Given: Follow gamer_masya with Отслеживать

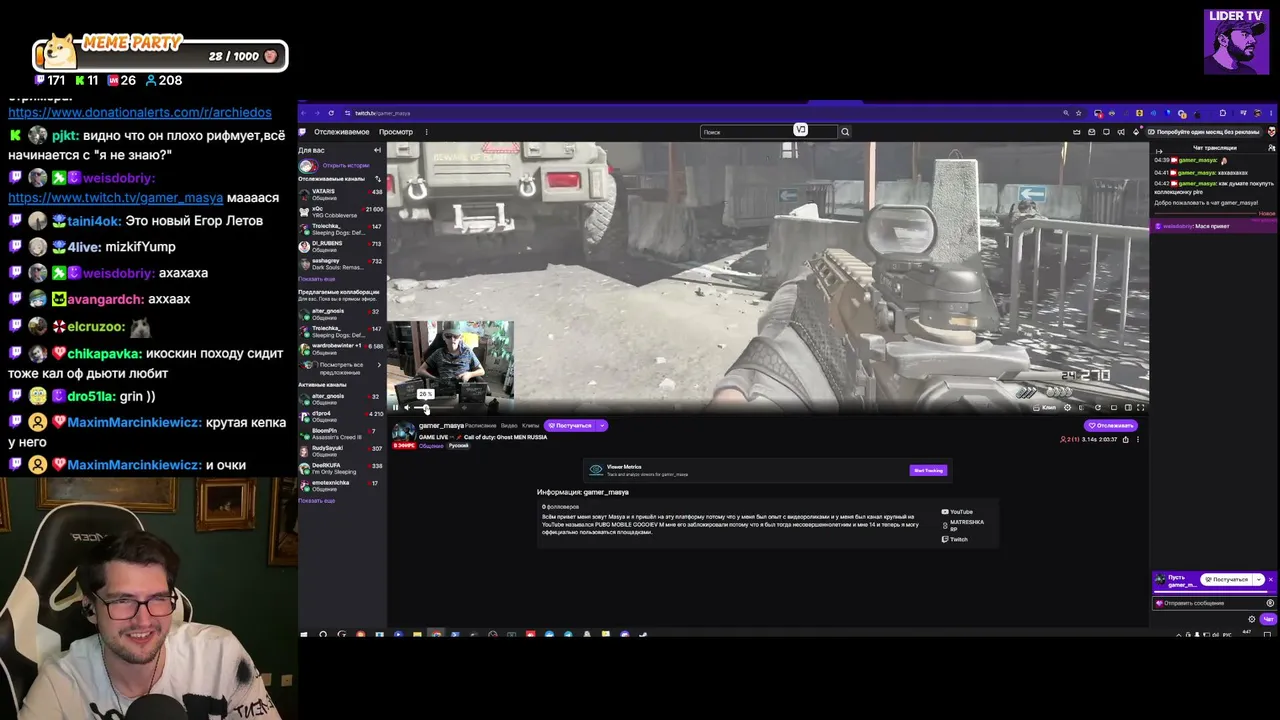Looking at the screenshot, I should (x=1110, y=426).
